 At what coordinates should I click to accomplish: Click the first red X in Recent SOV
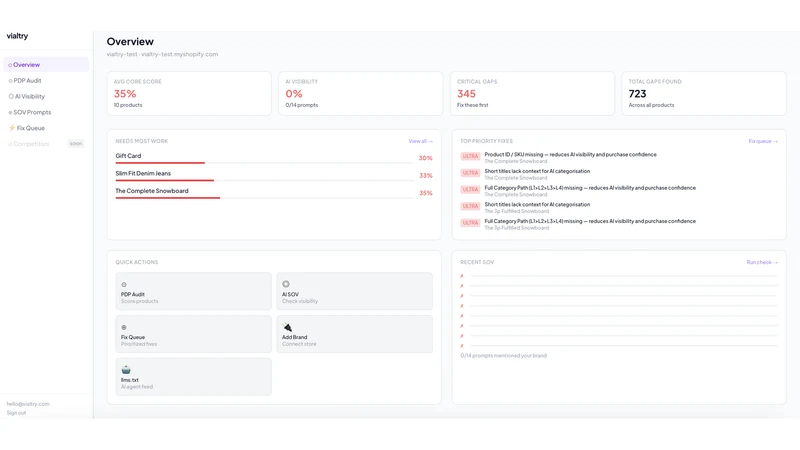[462, 276]
